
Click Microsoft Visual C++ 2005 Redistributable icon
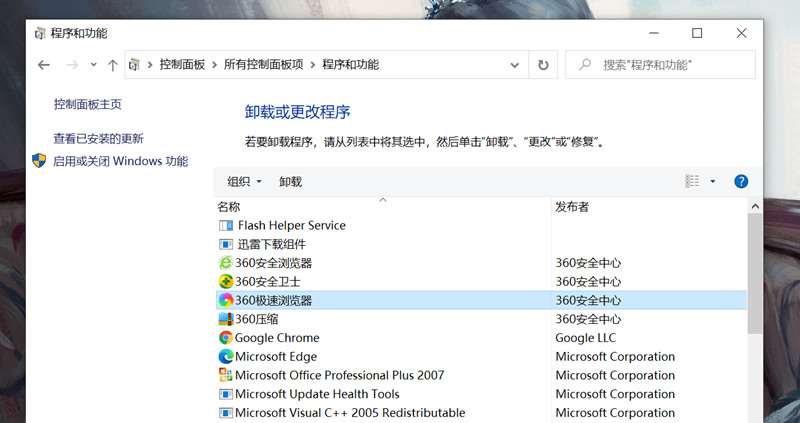coord(226,412)
